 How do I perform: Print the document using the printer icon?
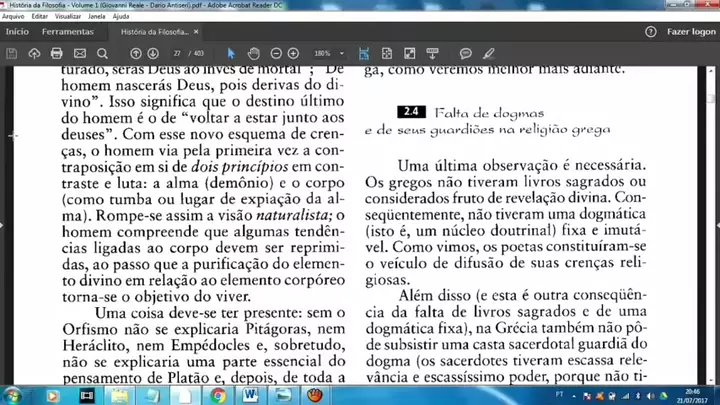click(x=57, y=53)
